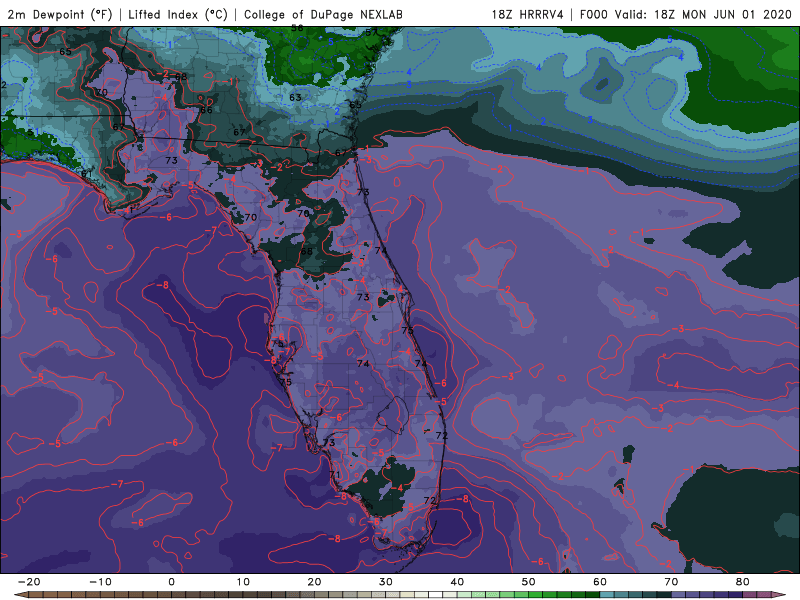Click the "58" dewpoint value at map top
The image size is (800, 600).
297,29
